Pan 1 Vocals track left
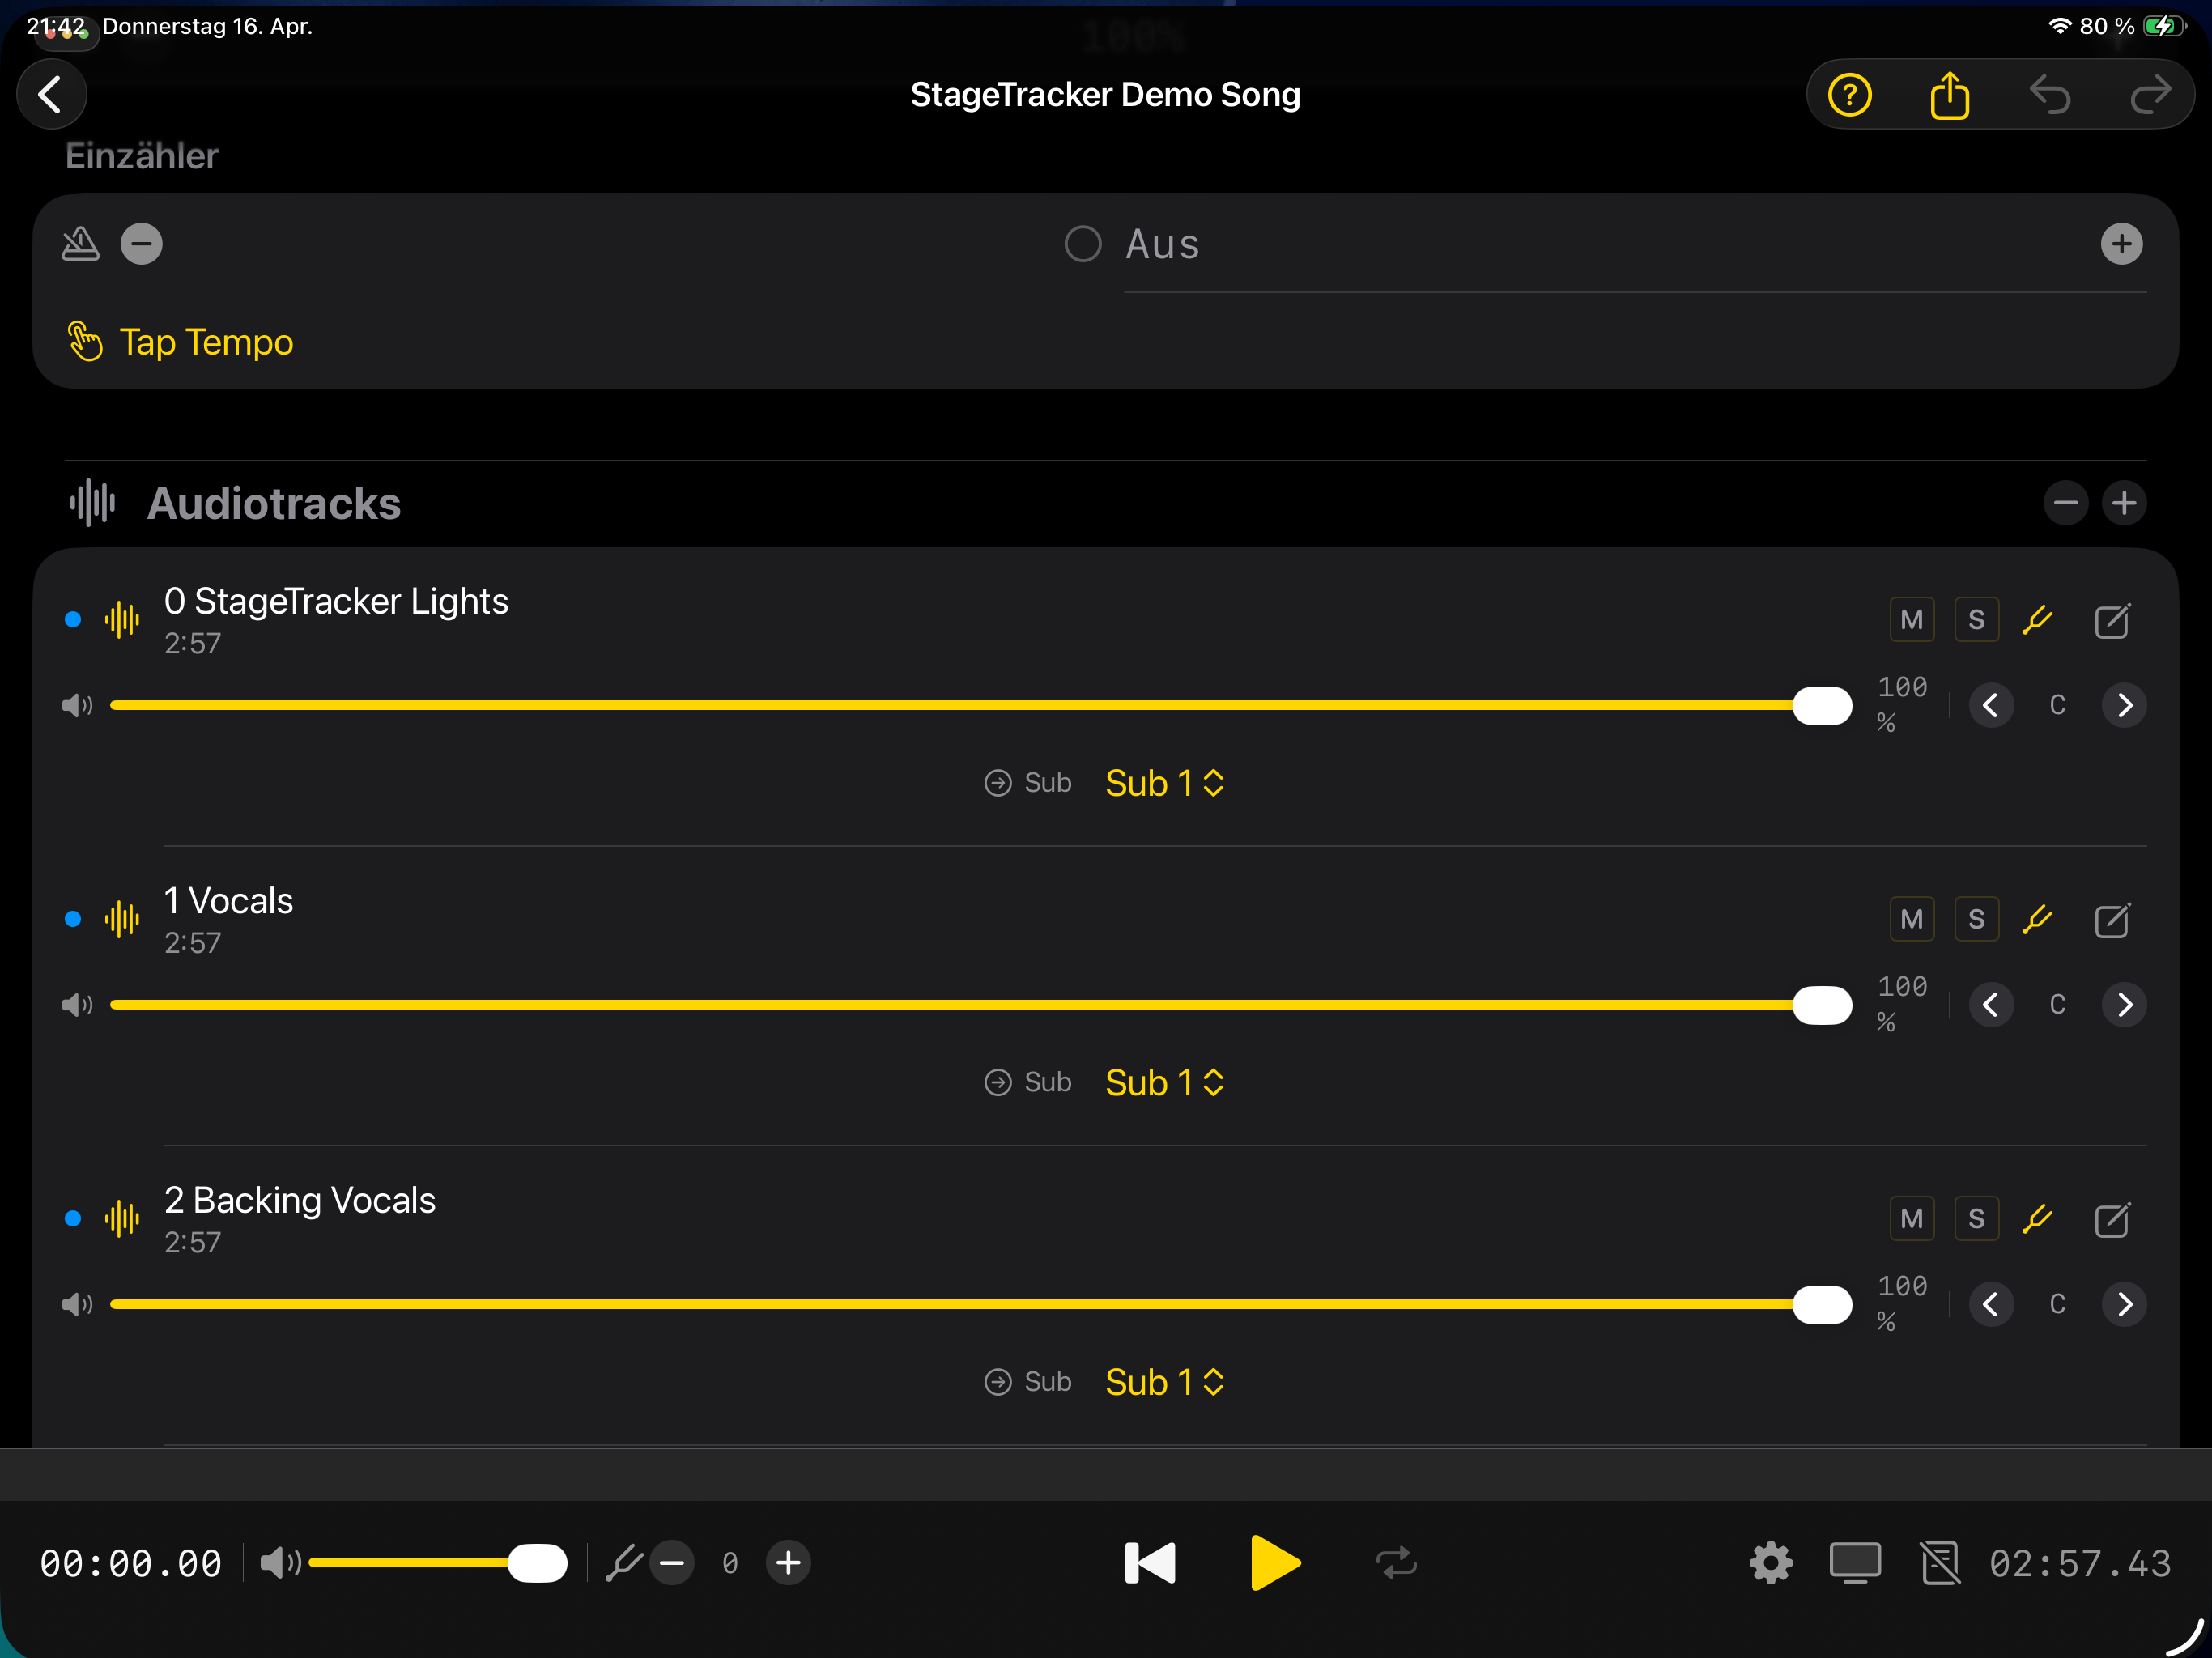 [x=1990, y=1005]
